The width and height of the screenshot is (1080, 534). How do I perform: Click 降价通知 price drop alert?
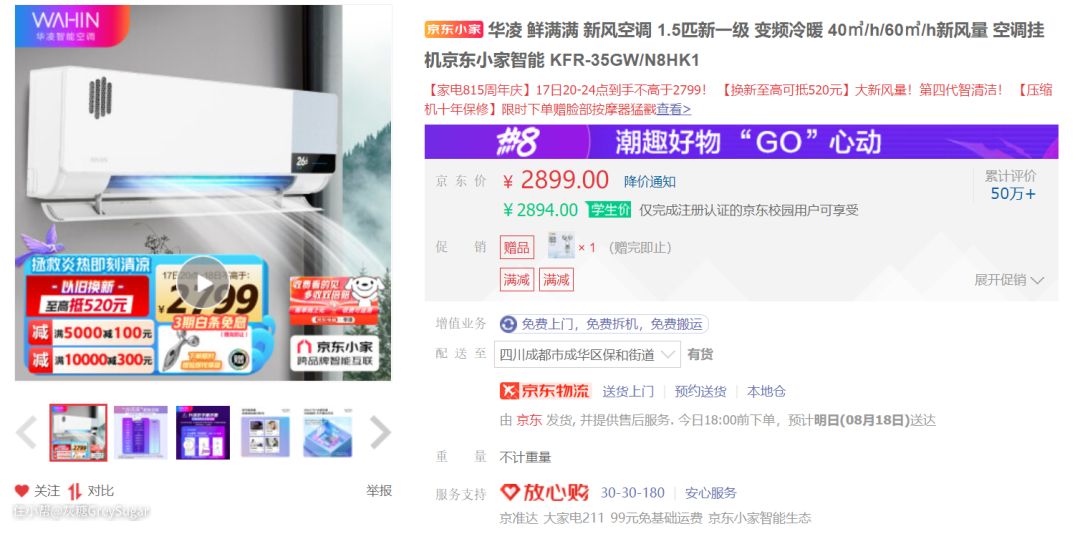650,182
